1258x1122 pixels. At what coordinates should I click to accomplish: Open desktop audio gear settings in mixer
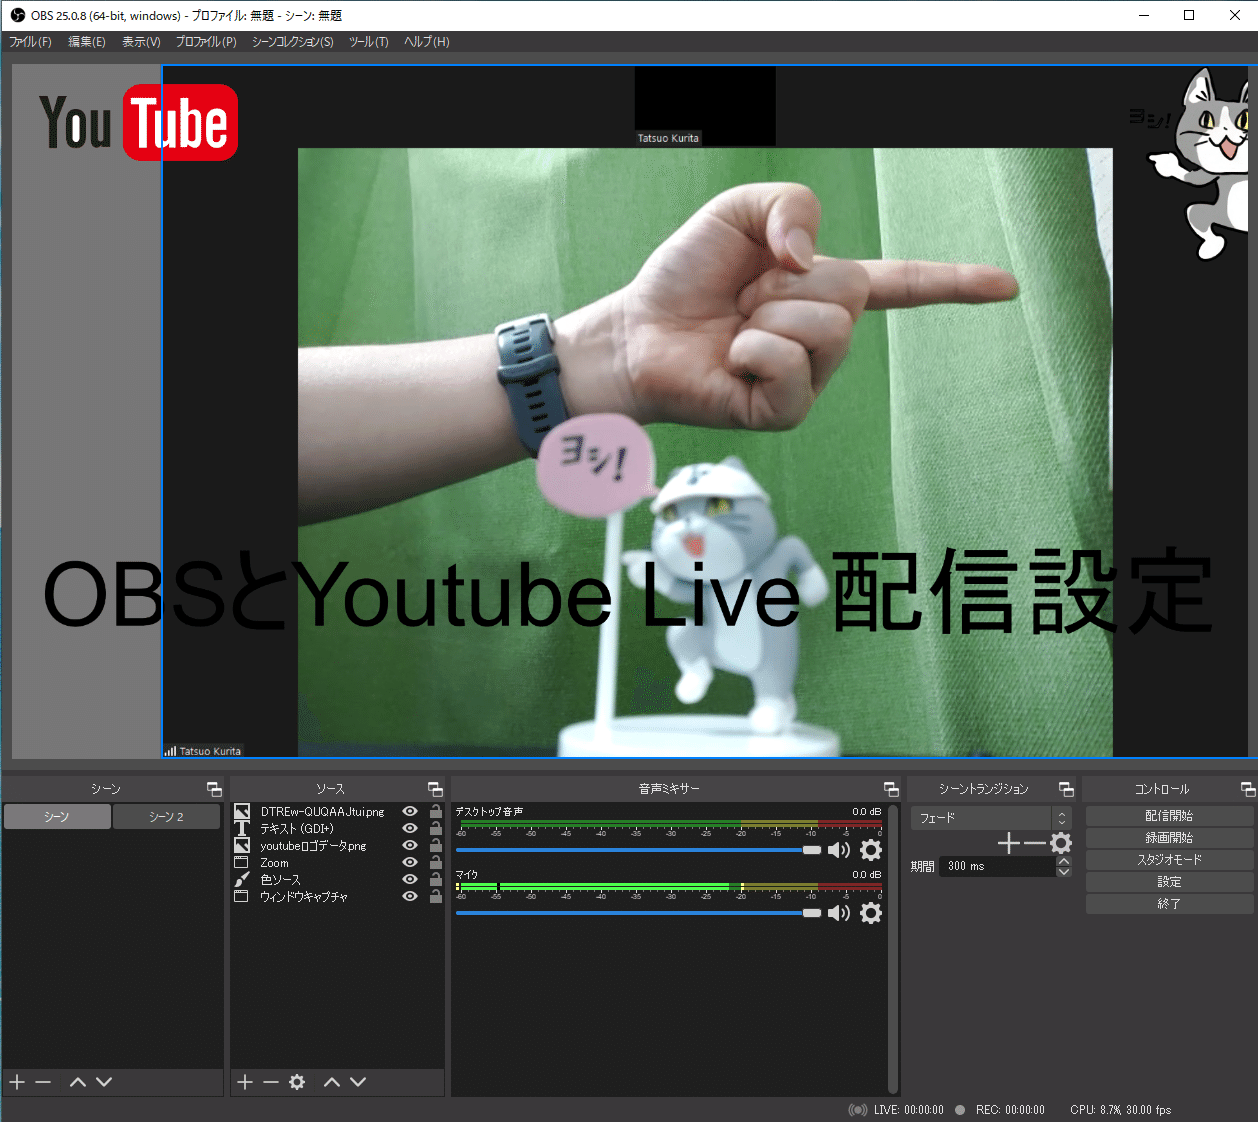(871, 850)
